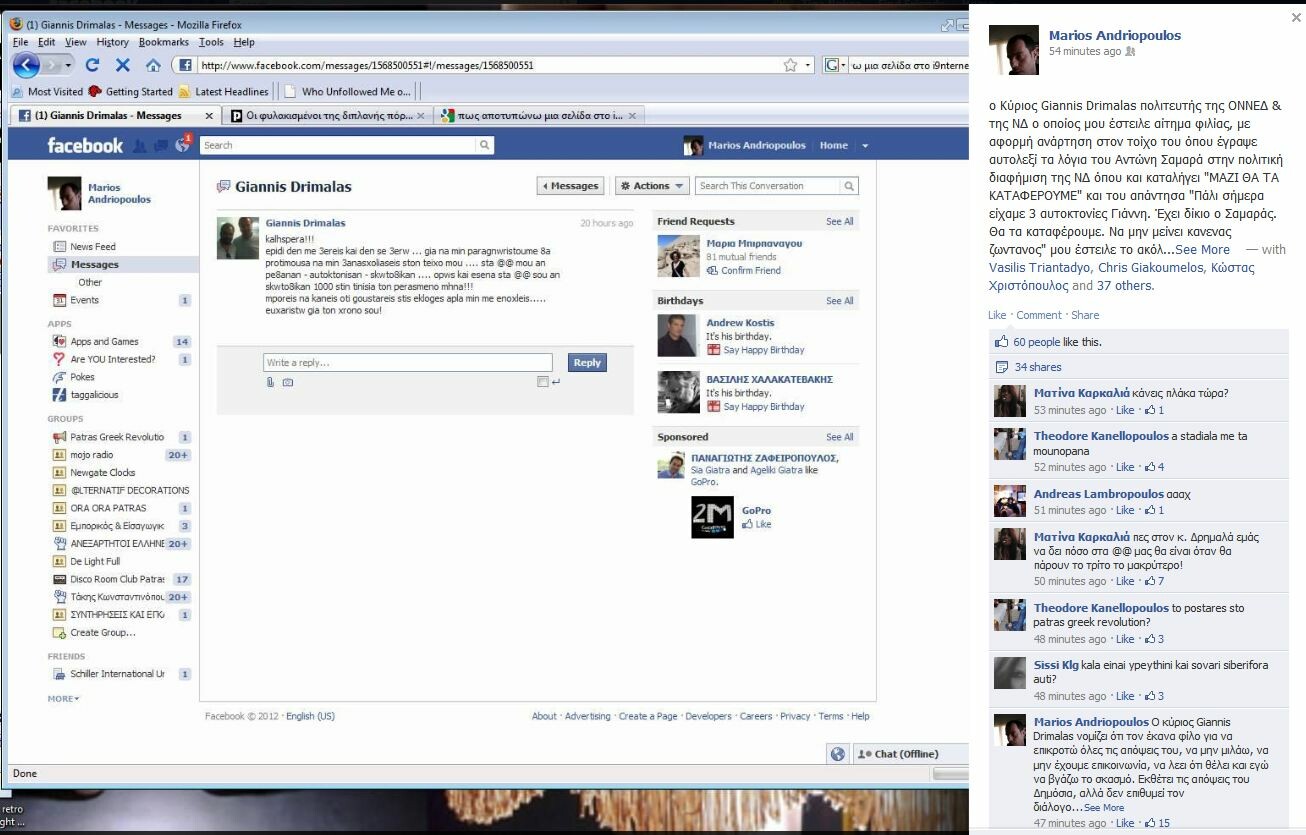Confirm Friend request from Μαρια Μπιρπαναγου

coord(751,271)
